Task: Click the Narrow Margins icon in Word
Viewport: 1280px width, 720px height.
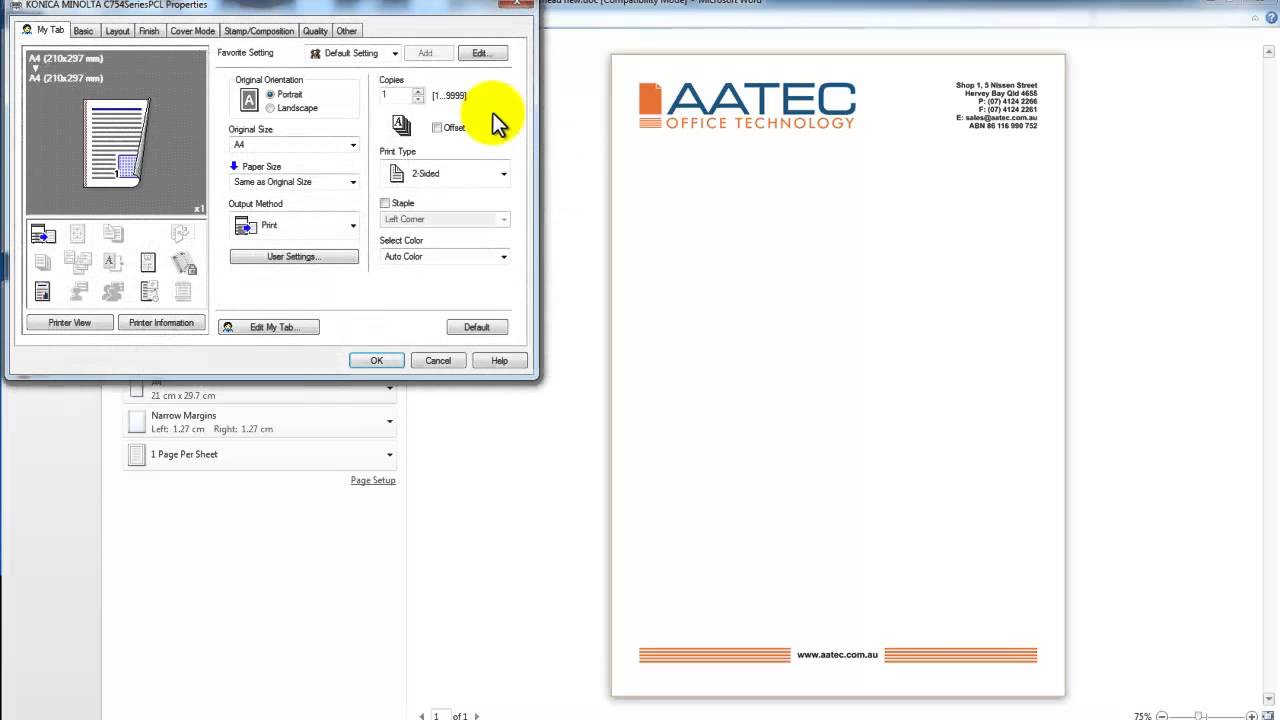Action: [137, 422]
